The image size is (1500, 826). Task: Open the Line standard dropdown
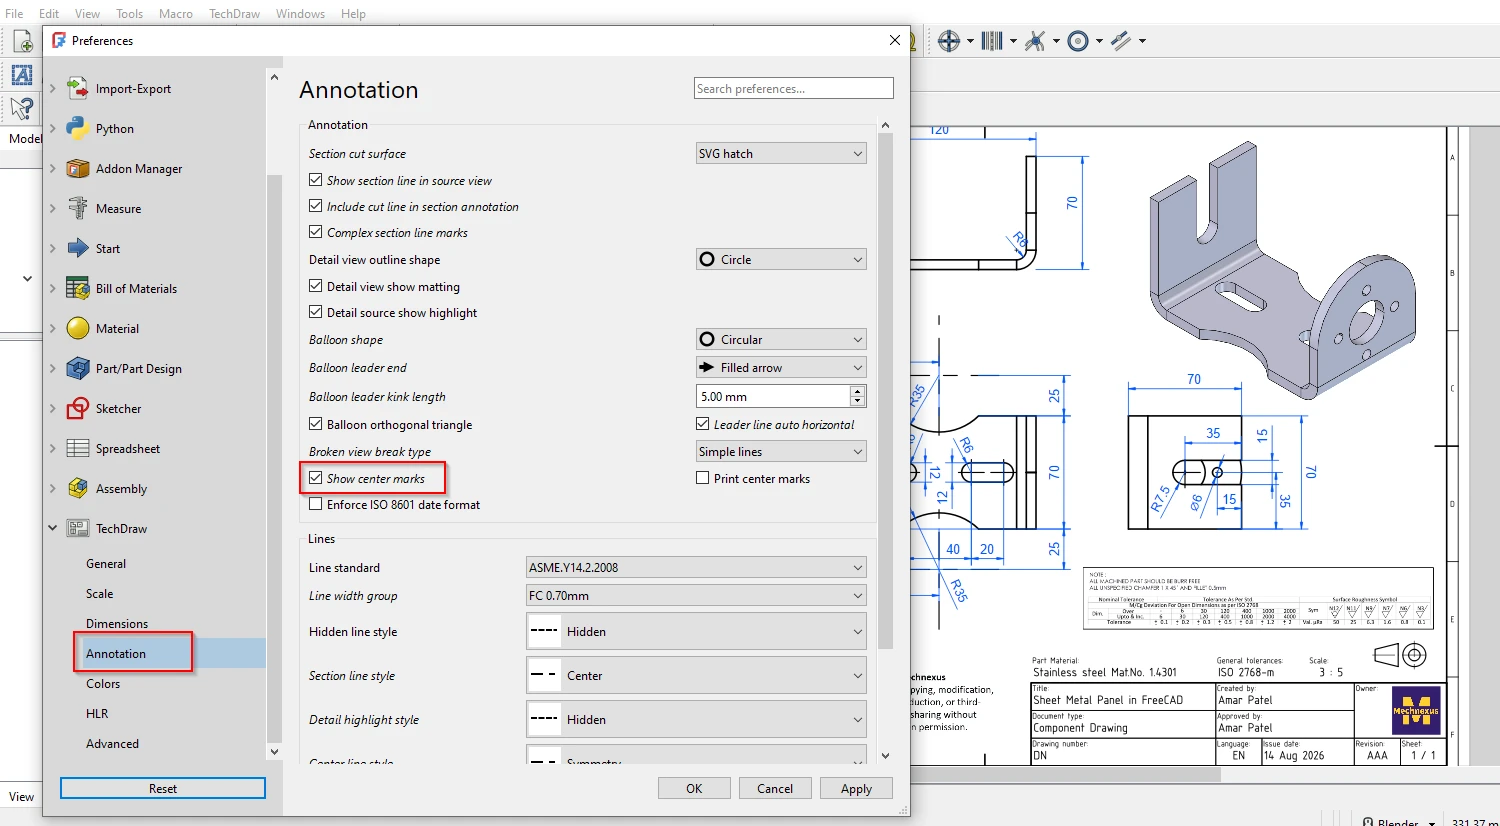[x=696, y=567]
